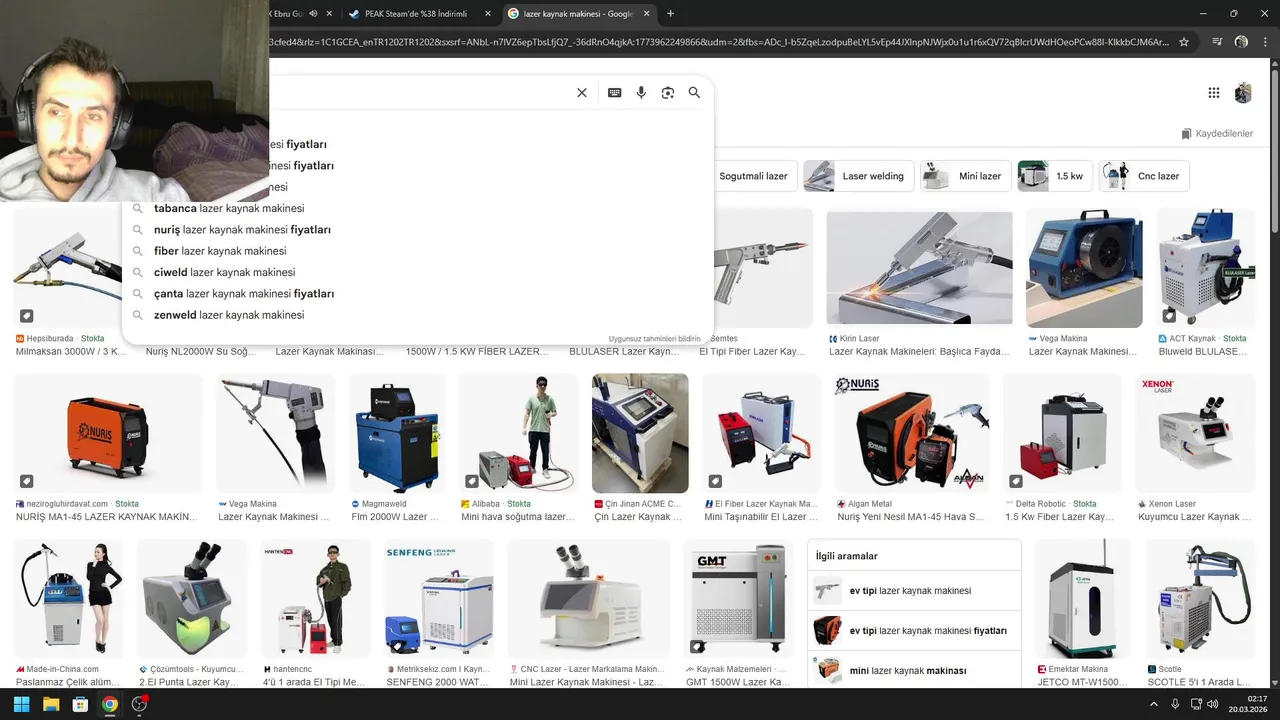Open the Çin Jinan ACME image result
1280x720 pixels.
640,433
